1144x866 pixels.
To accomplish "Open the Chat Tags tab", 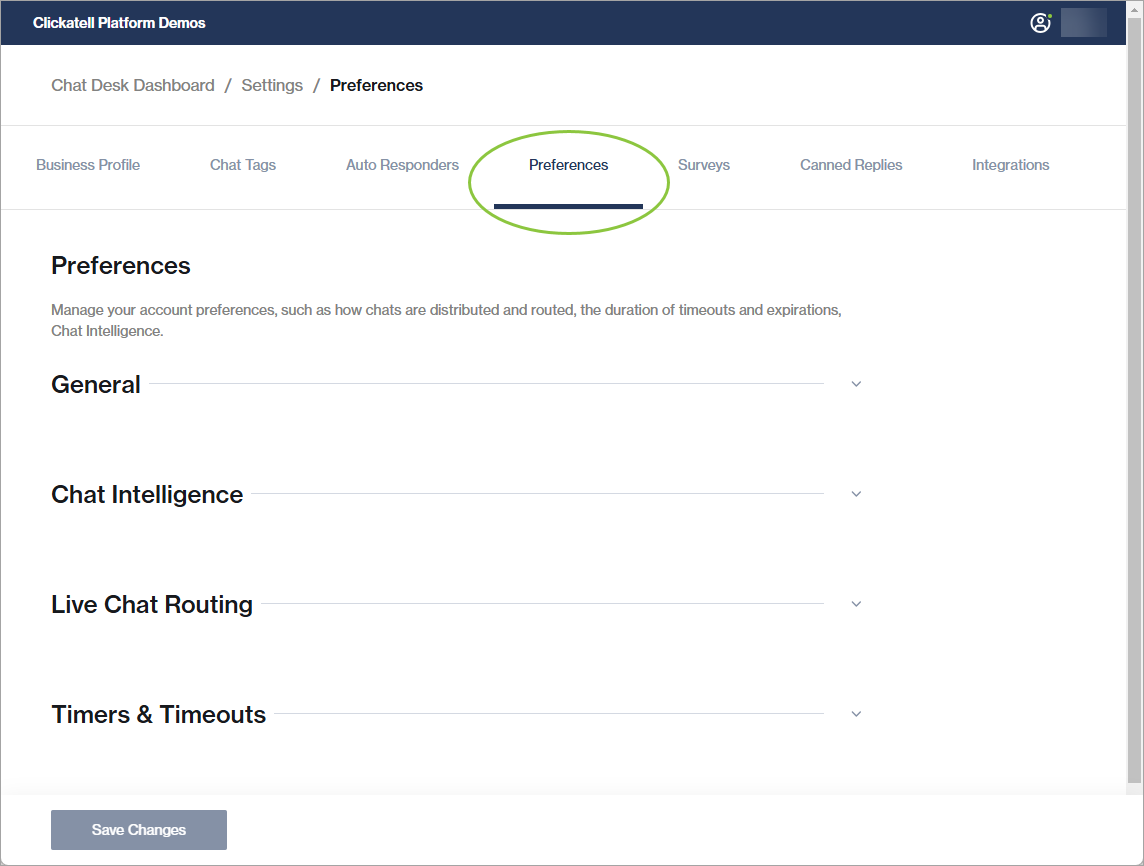I will 243,165.
